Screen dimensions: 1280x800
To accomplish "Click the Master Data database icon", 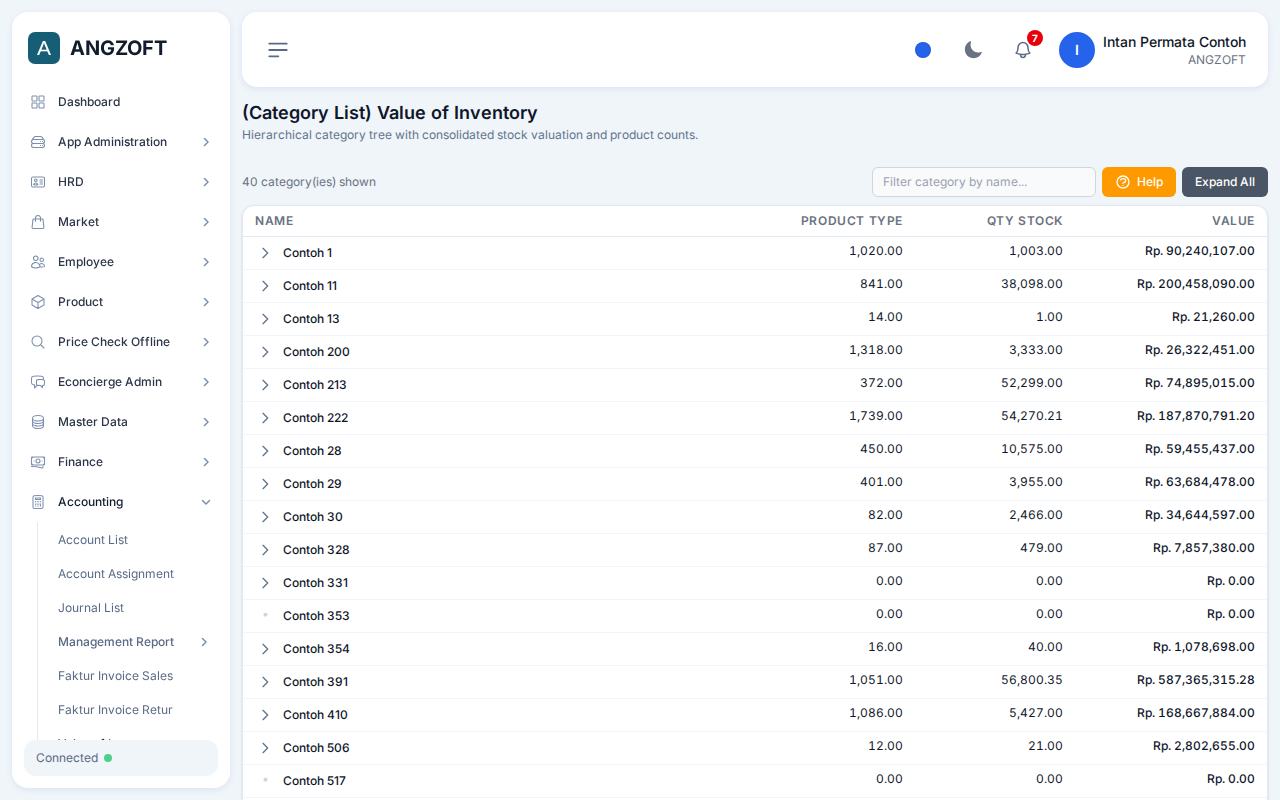I will (38, 422).
